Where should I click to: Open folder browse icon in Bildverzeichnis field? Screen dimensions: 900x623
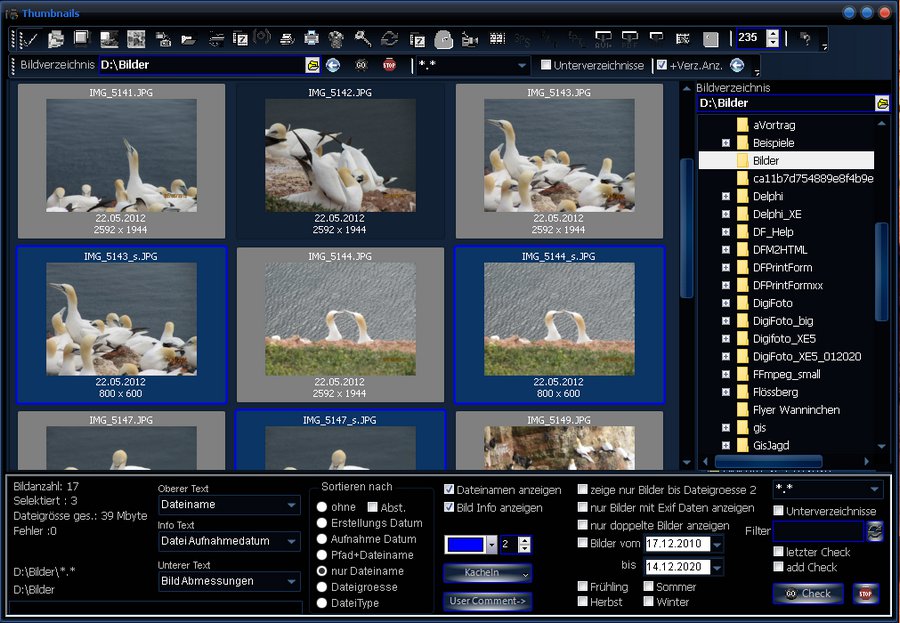(312, 66)
